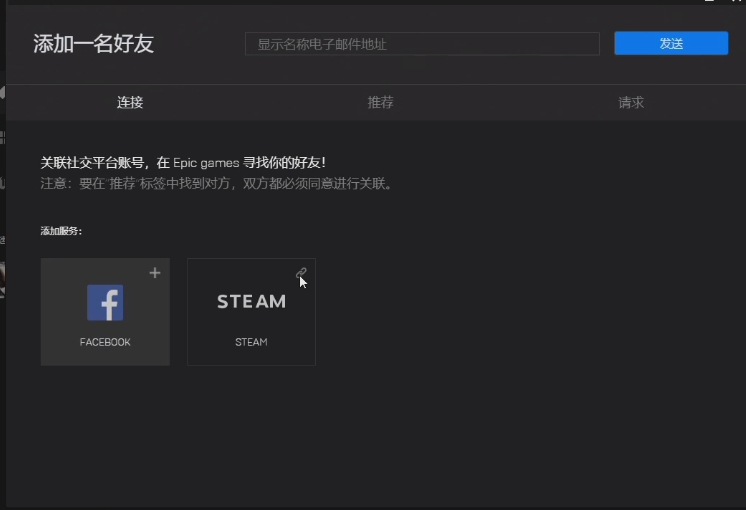Viewport: 746px width, 510px height.
Task: Click the 发送 send button
Action: [x=671, y=43]
